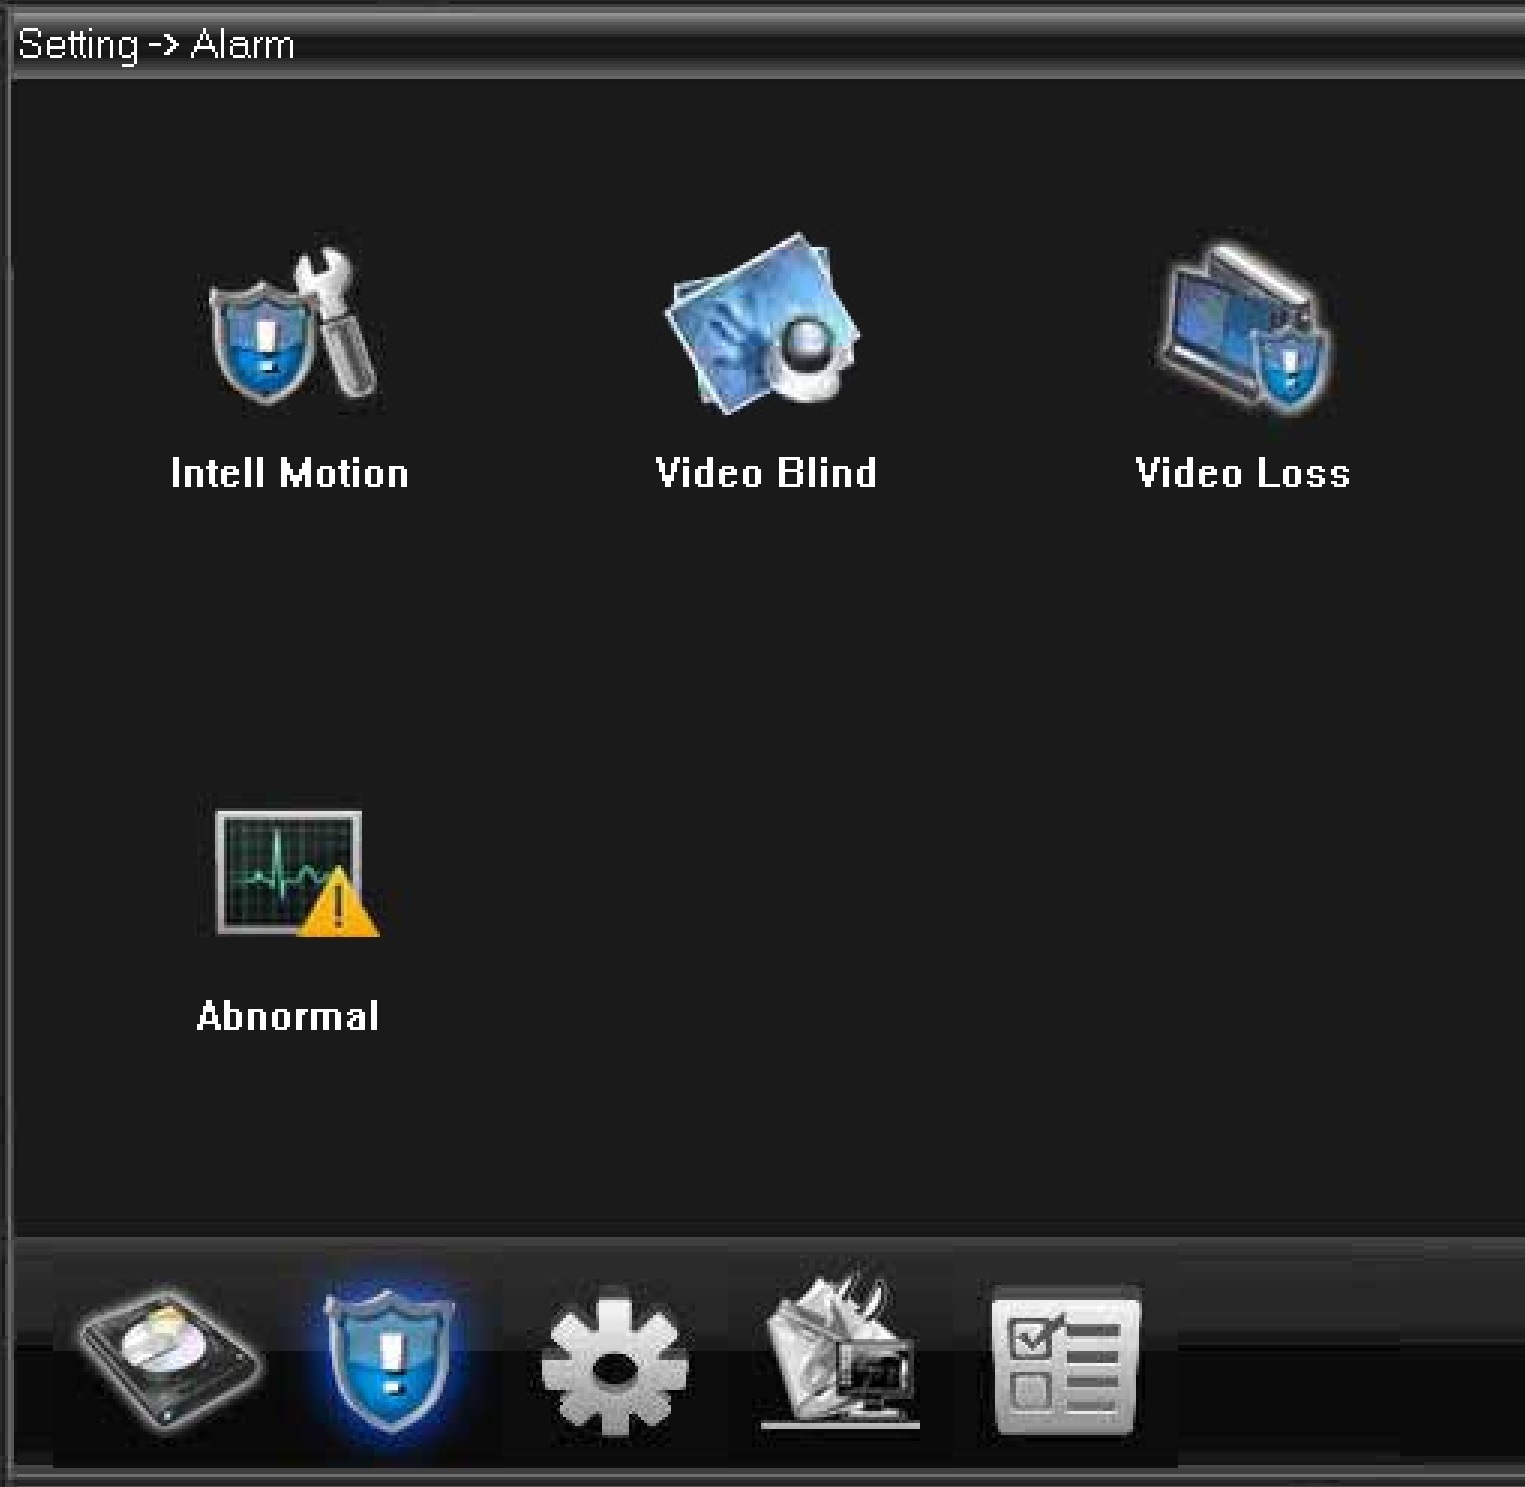This screenshot has width=1525, height=1487.
Task: Click the small shield on Video Loss icon
Action: [1290, 365]
